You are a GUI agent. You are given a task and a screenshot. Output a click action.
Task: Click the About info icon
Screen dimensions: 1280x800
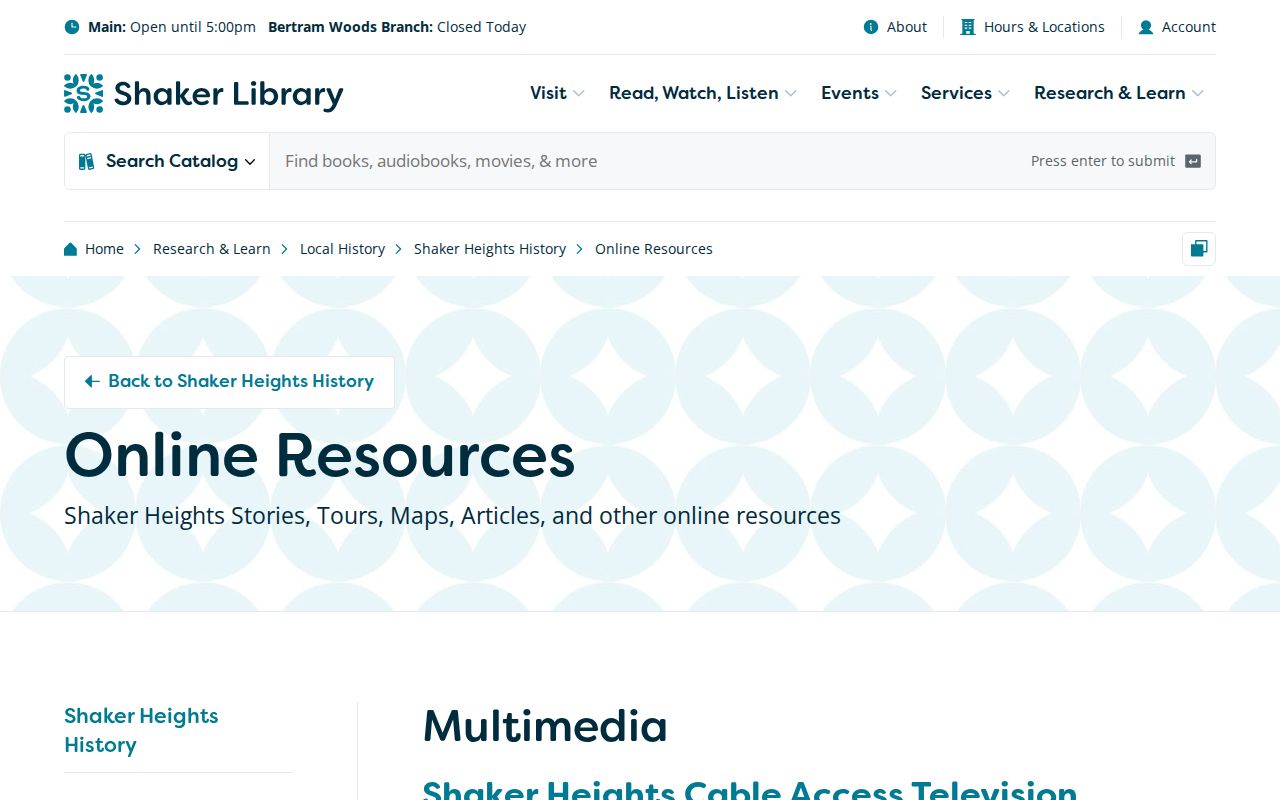pyautogui.click(x=871, y=27)
